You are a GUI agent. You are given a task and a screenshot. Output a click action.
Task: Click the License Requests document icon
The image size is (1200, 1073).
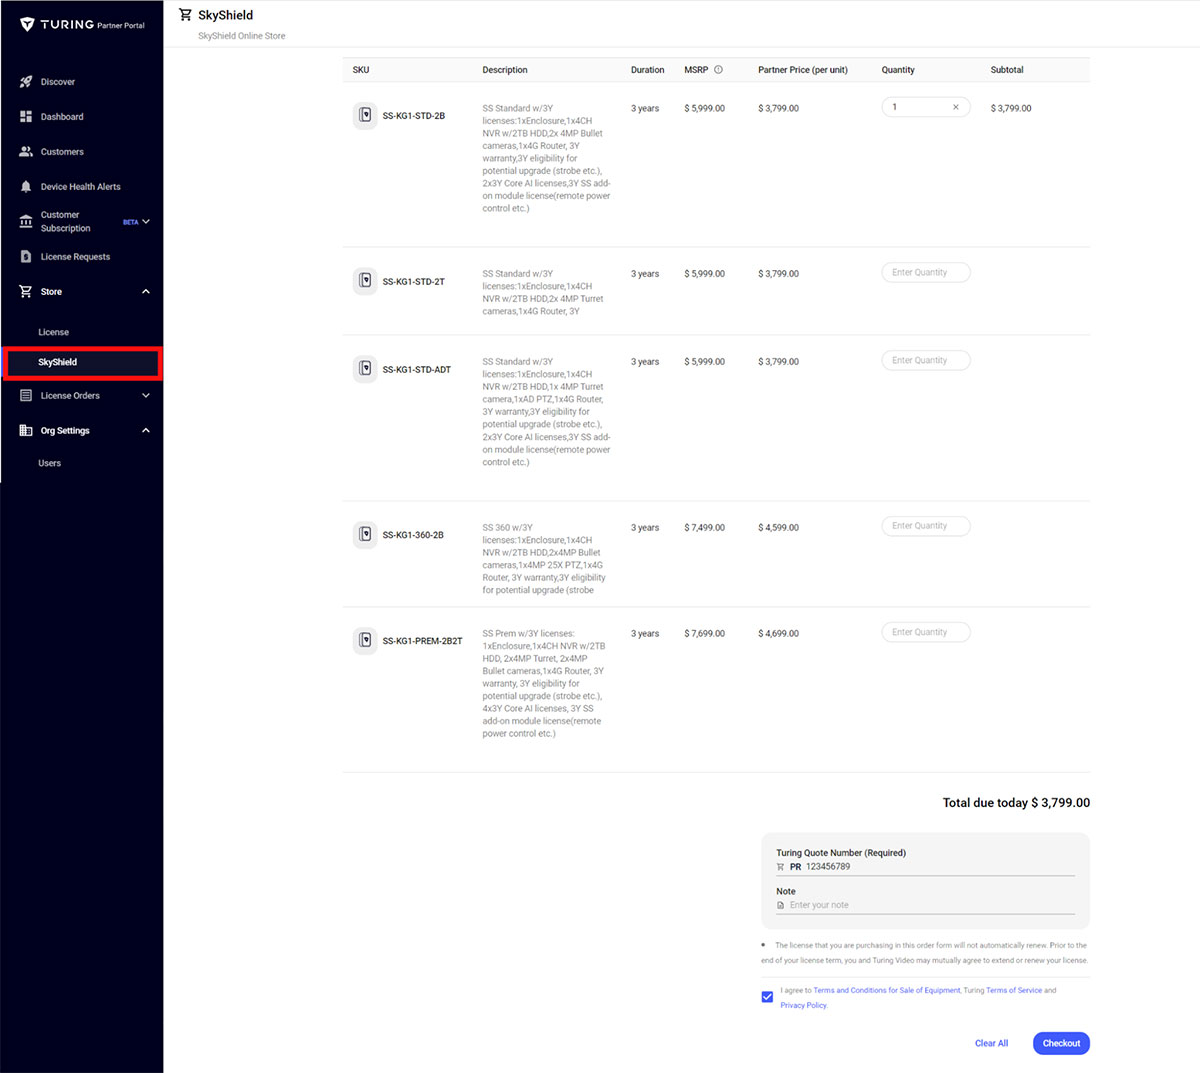(x=26, y=257)
